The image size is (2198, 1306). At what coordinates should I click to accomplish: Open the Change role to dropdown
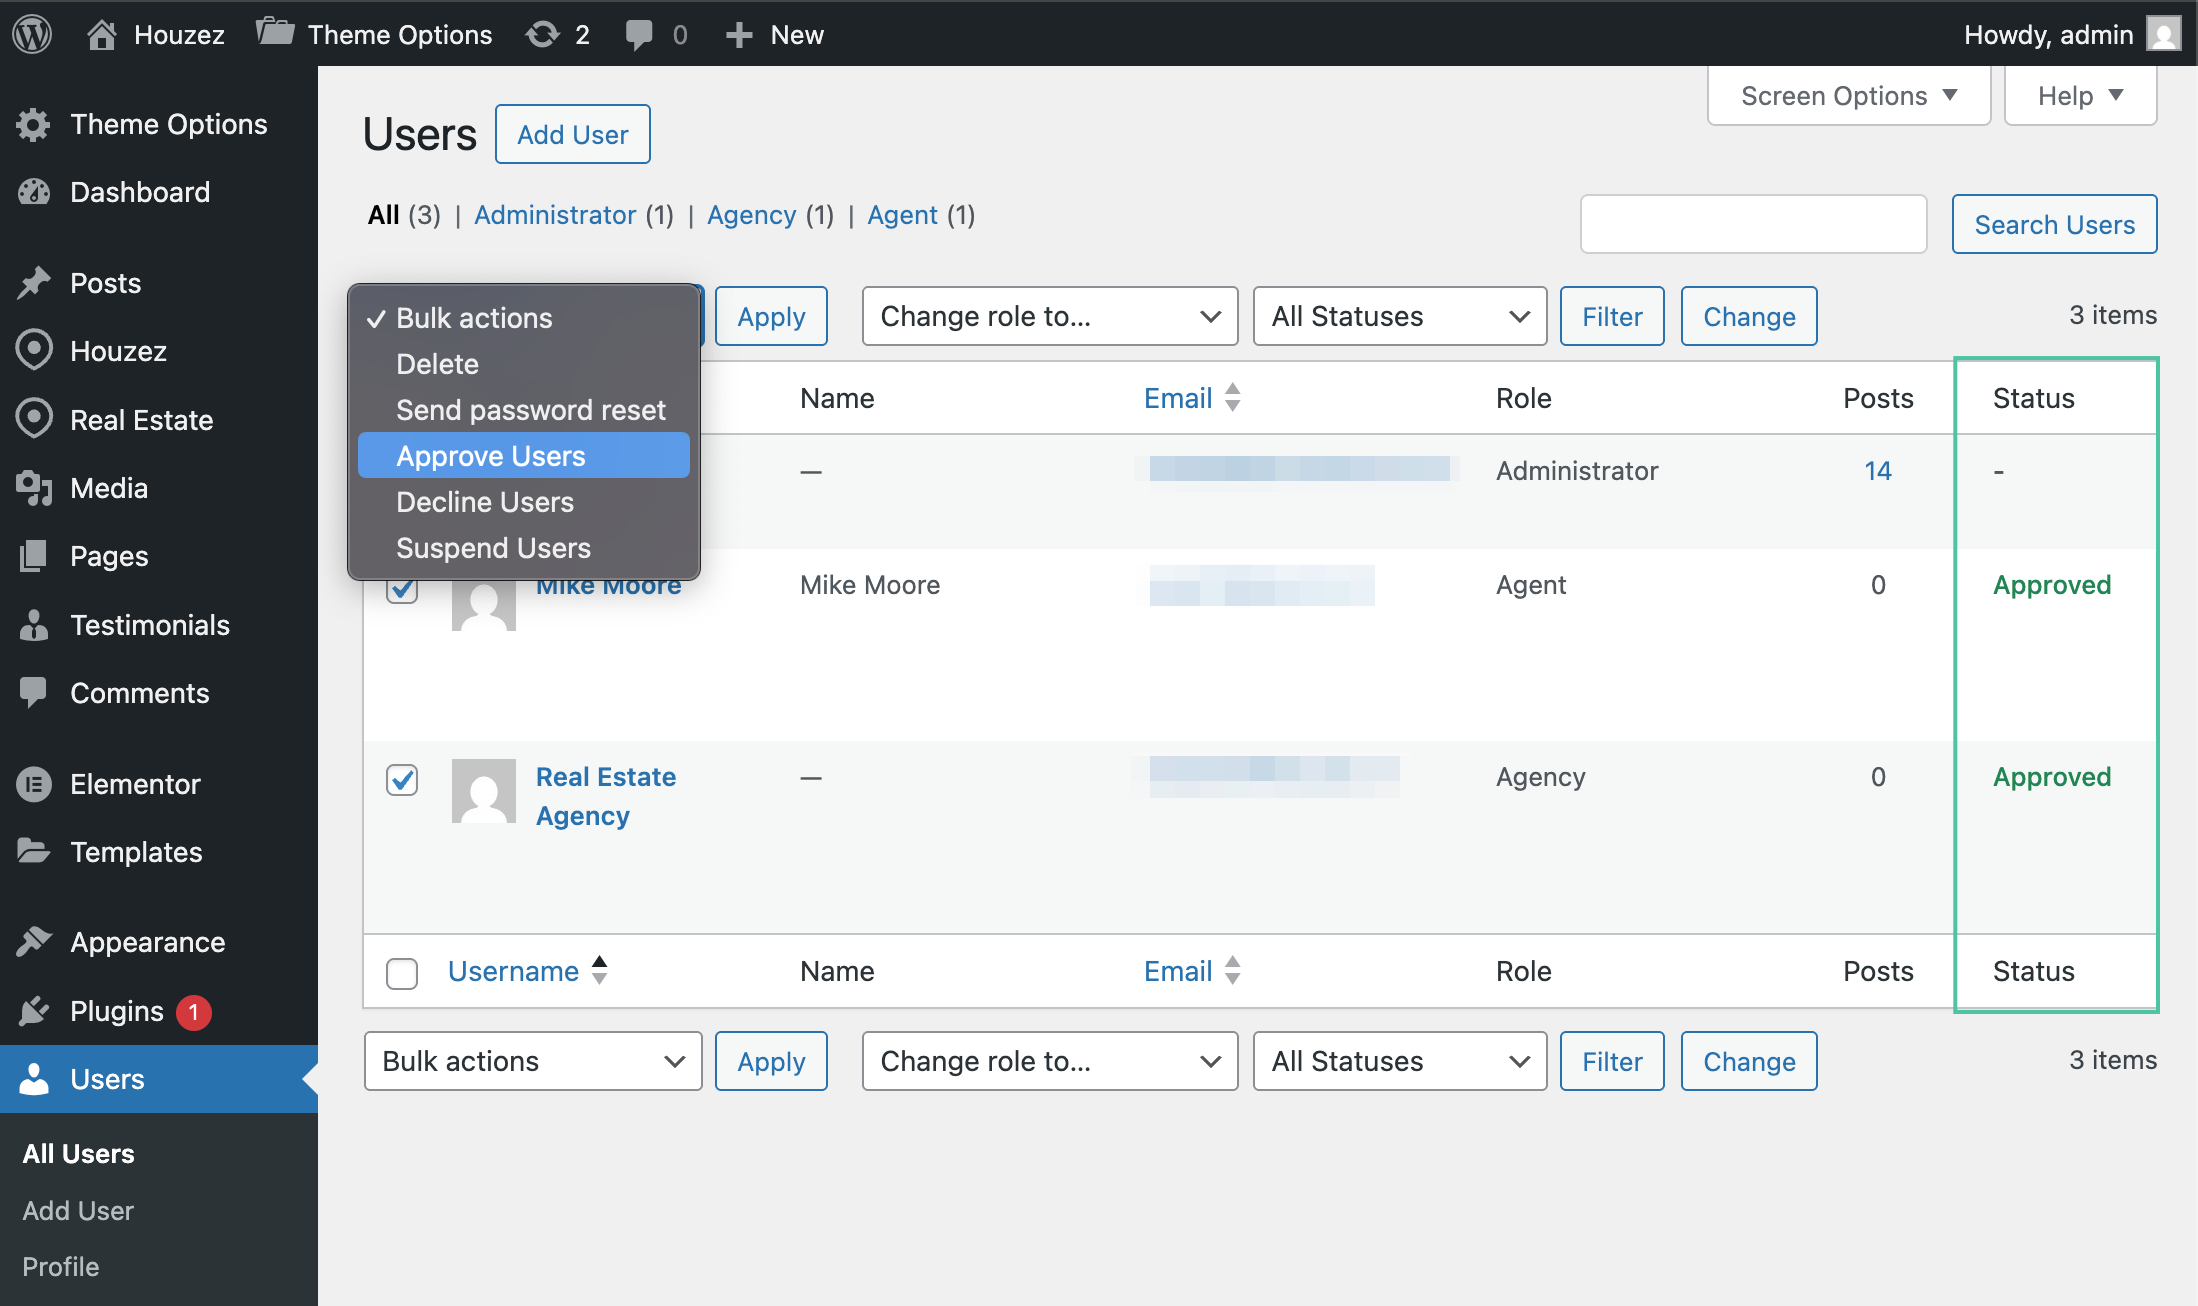tap(1048, 316)
